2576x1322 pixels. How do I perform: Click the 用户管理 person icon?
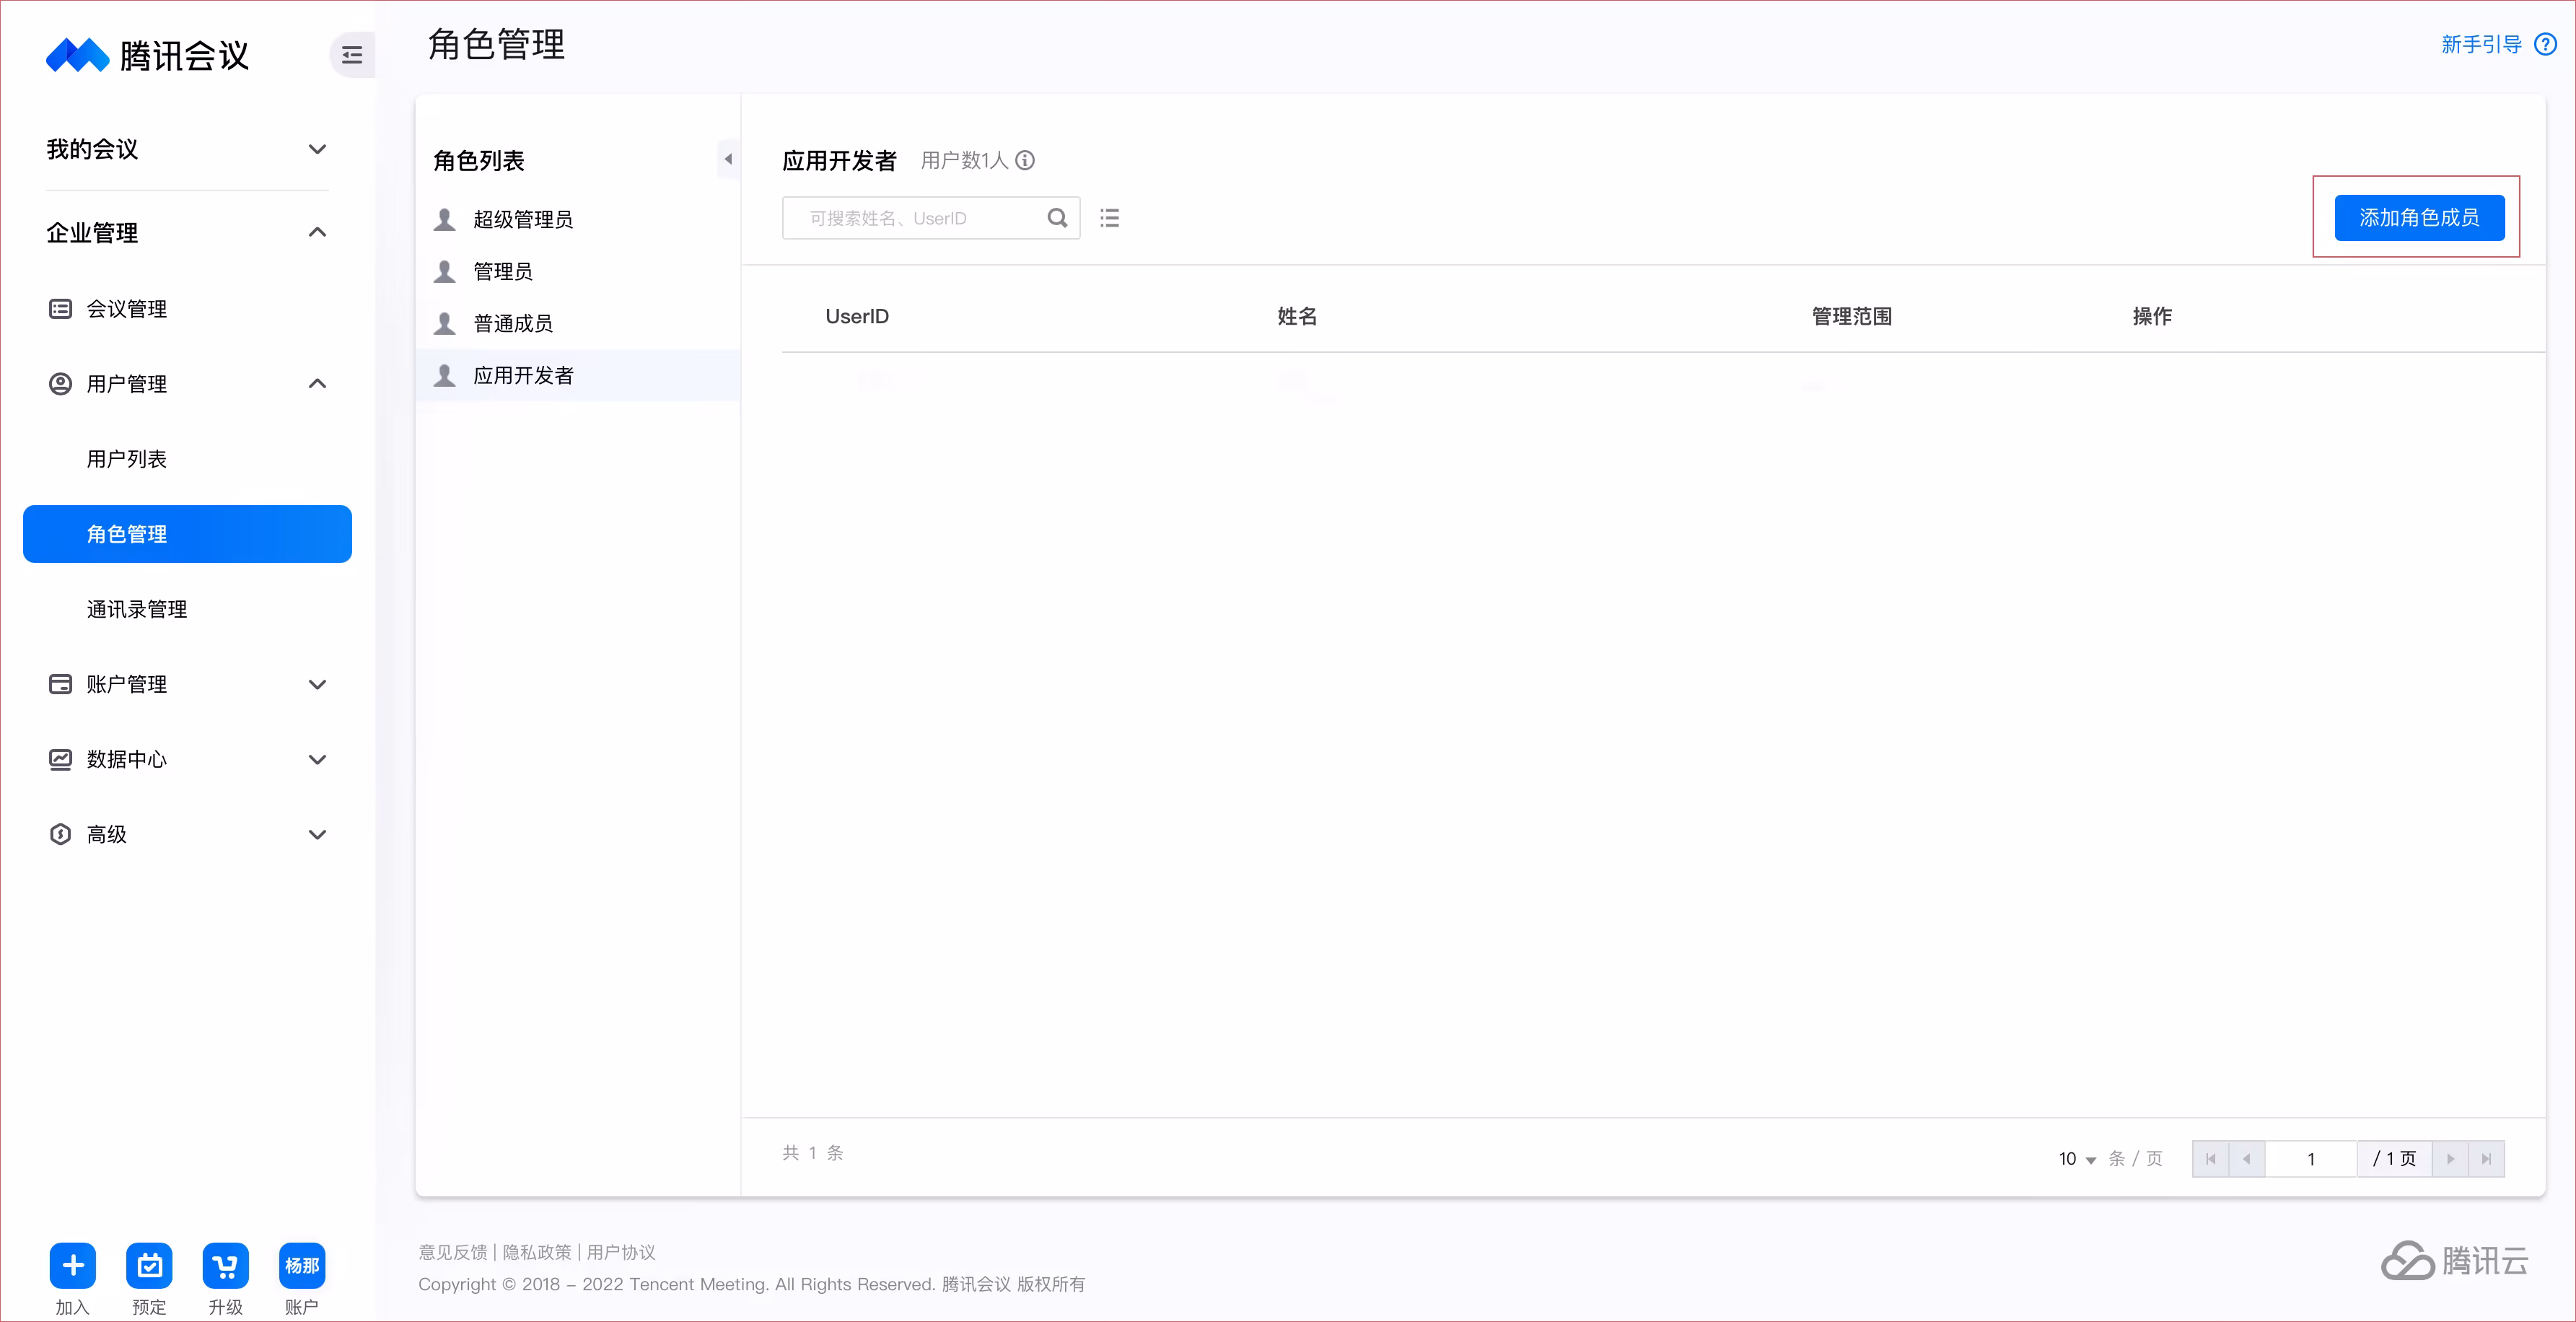[60, 384]
